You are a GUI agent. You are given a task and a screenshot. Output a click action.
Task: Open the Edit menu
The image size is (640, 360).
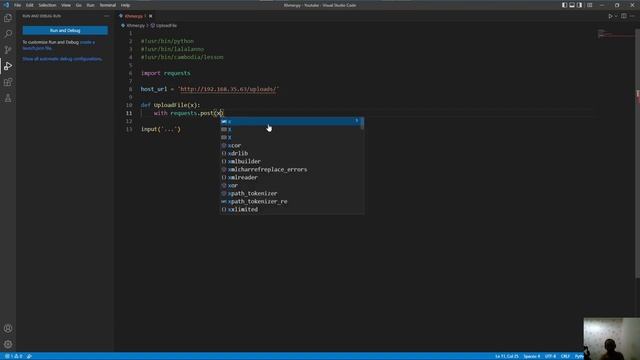pos(30,5)
